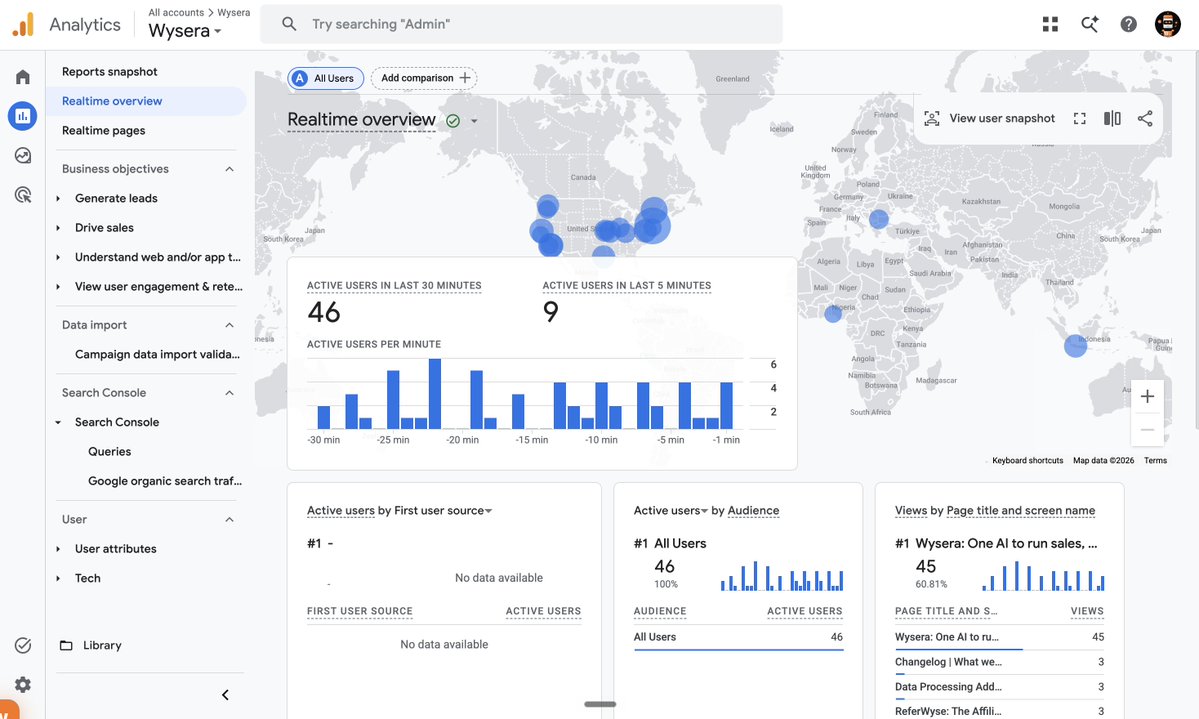Expand Drive sales tree item
Viewport: 1199px width, 719px height.
tap(58, 227)
